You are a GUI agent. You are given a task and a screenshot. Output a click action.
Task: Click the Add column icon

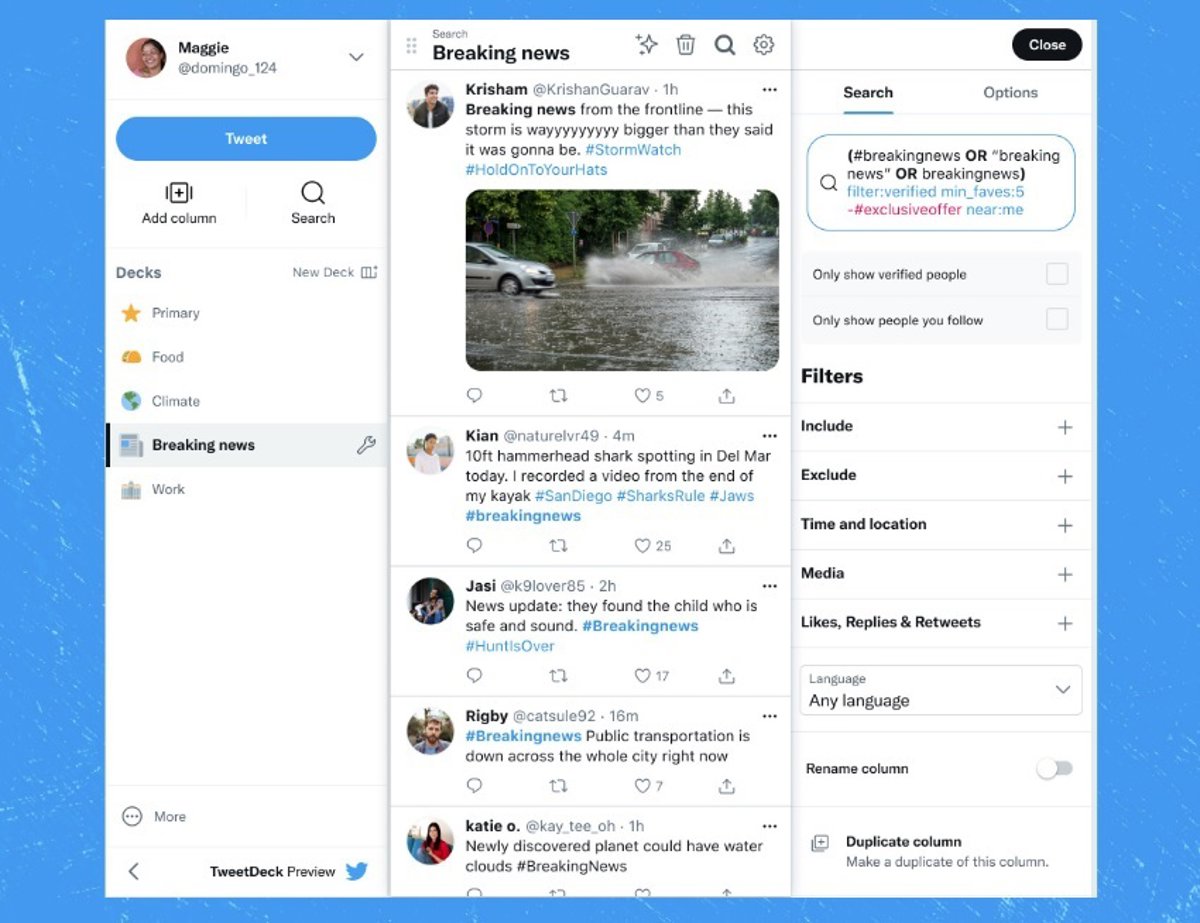pos(179,193)
